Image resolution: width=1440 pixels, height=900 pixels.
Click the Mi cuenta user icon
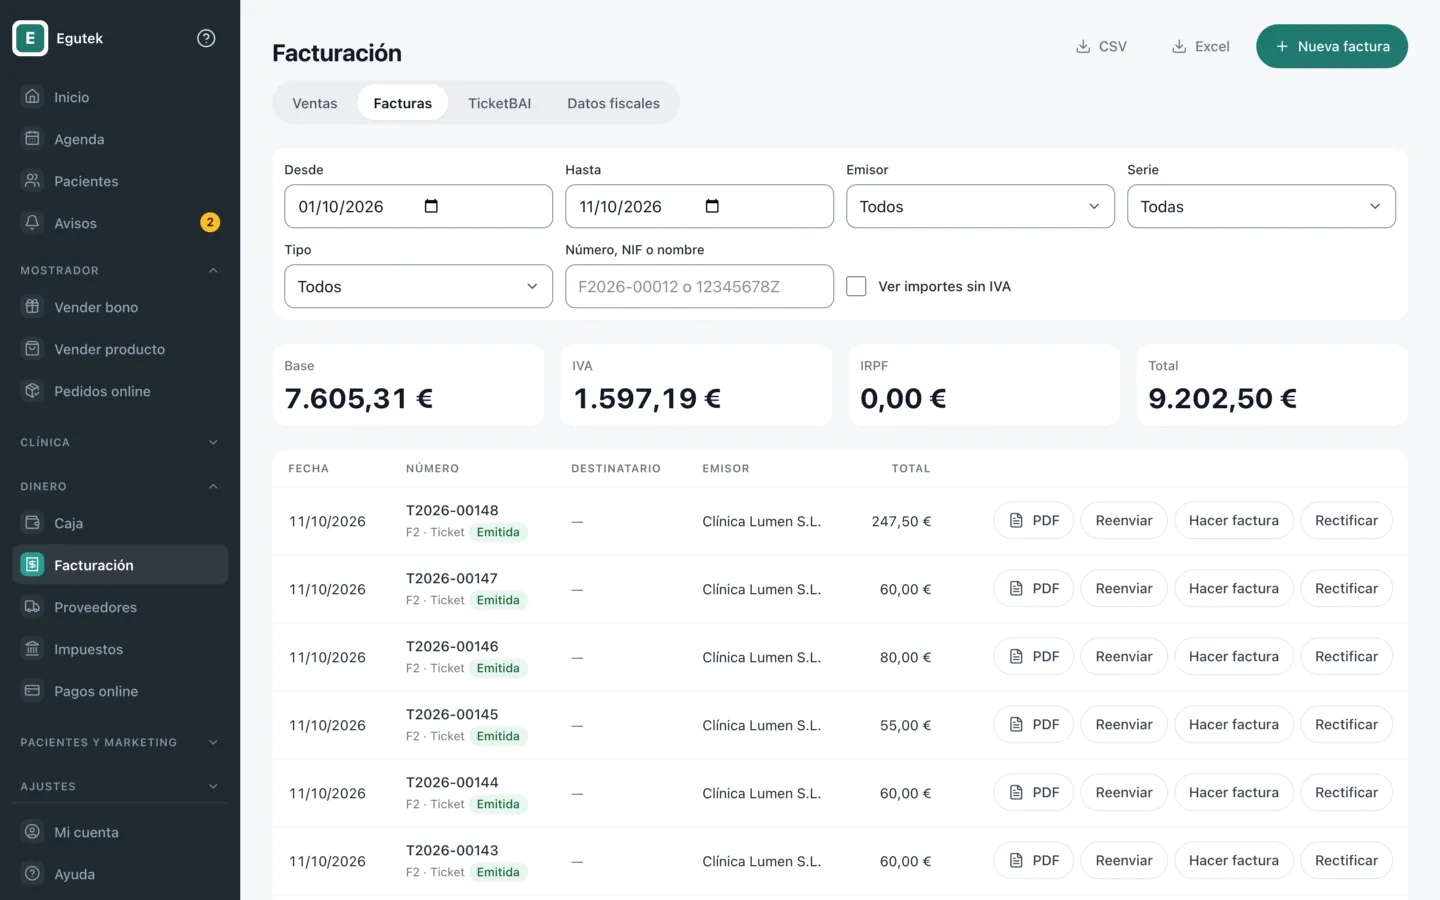[32, 831]
